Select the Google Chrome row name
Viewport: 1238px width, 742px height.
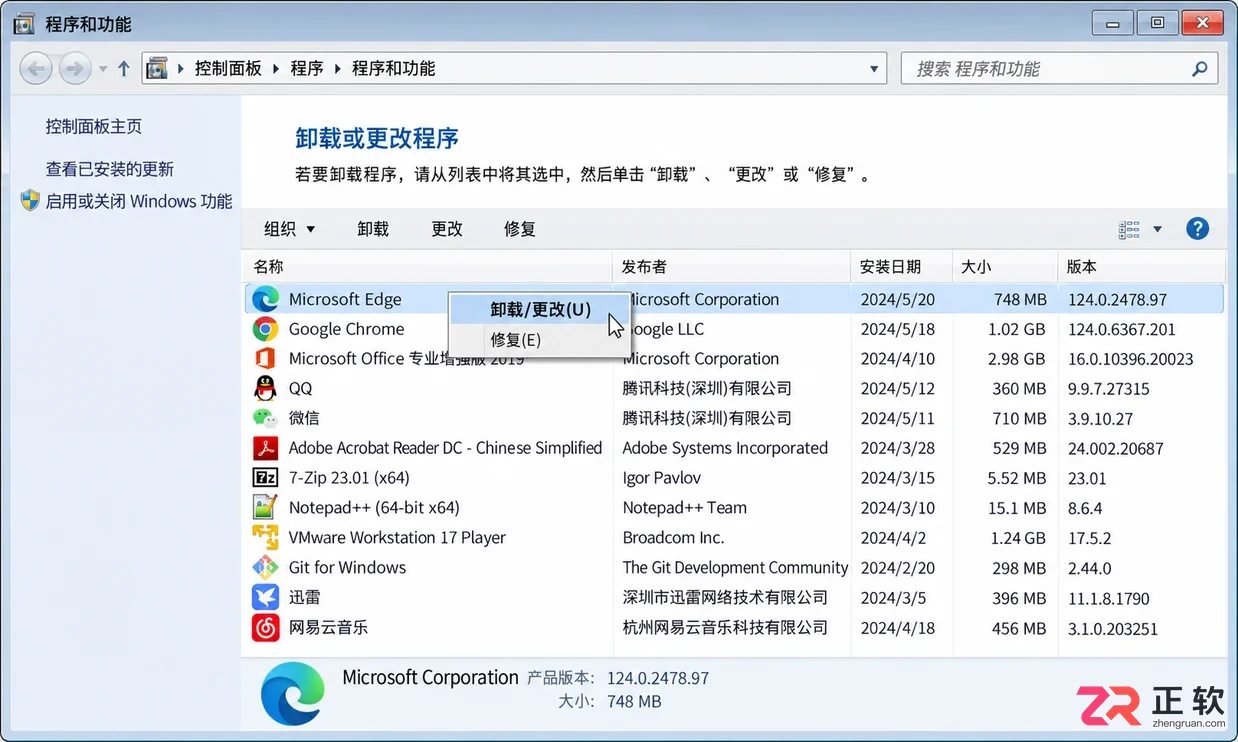tap(346, 329)
